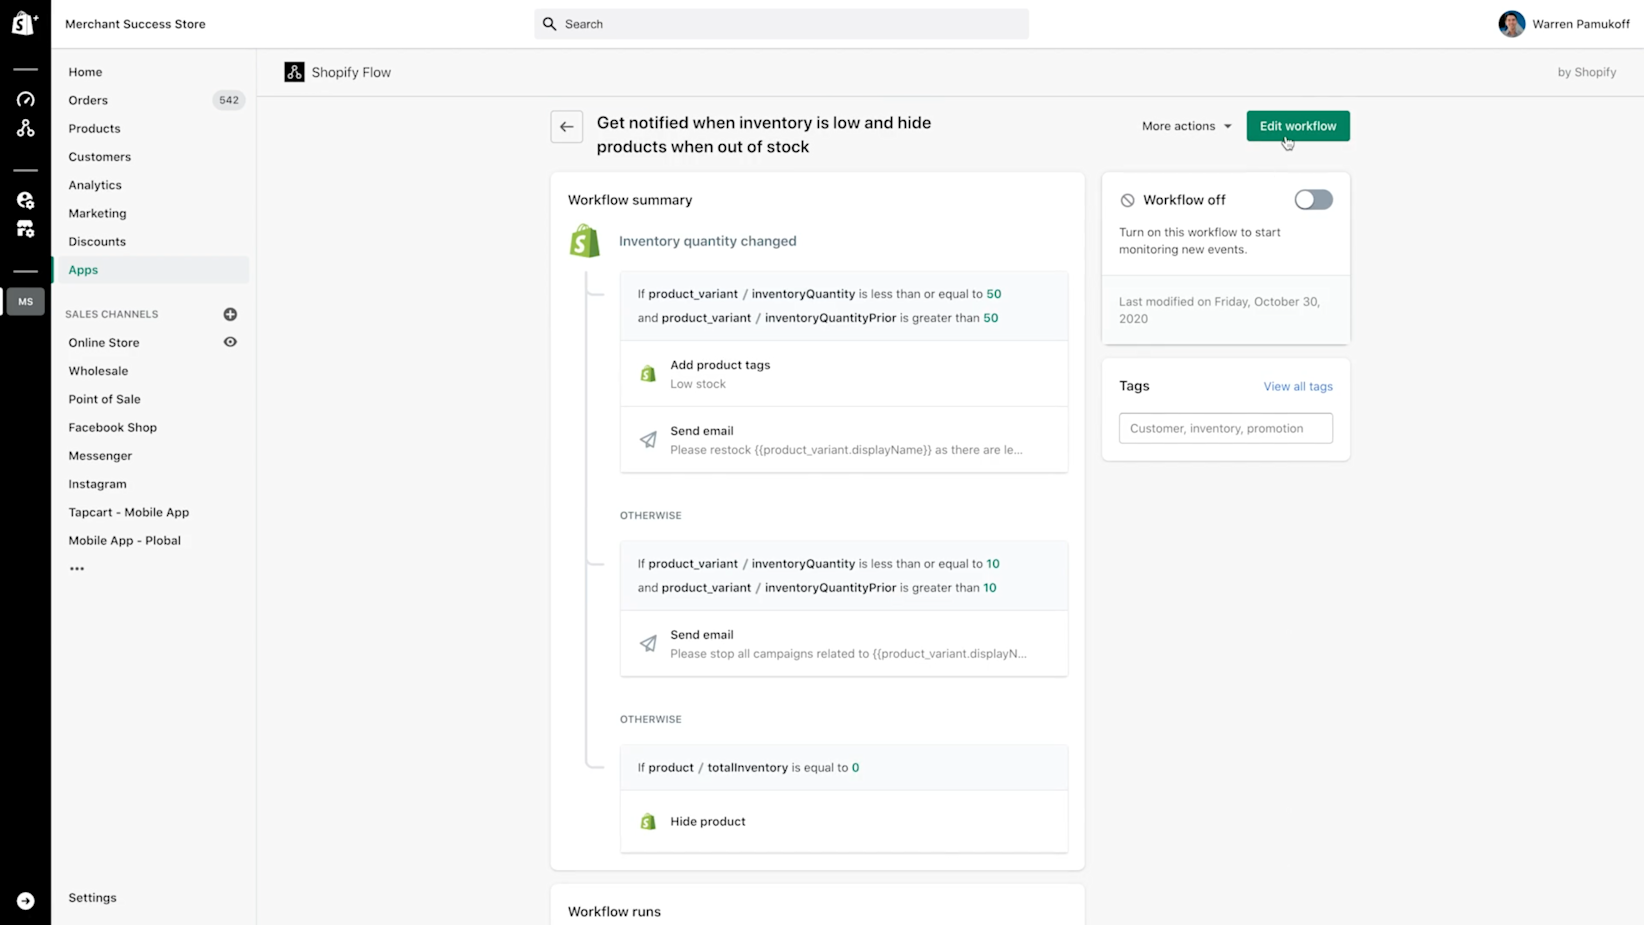This screenshot has height=925, width=1644.
Task: Toggle the Workflow off switch to enable workflow
Action: pyautogui.click(x=1313, y=199)
